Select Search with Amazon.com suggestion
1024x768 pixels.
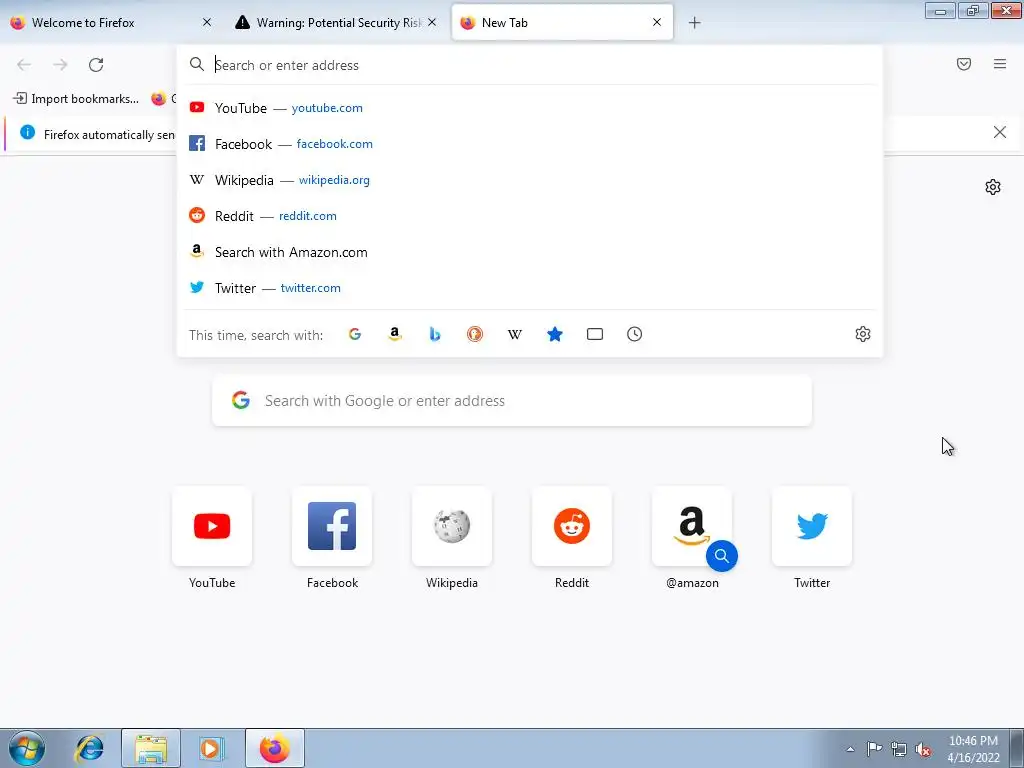click(530, 252)
